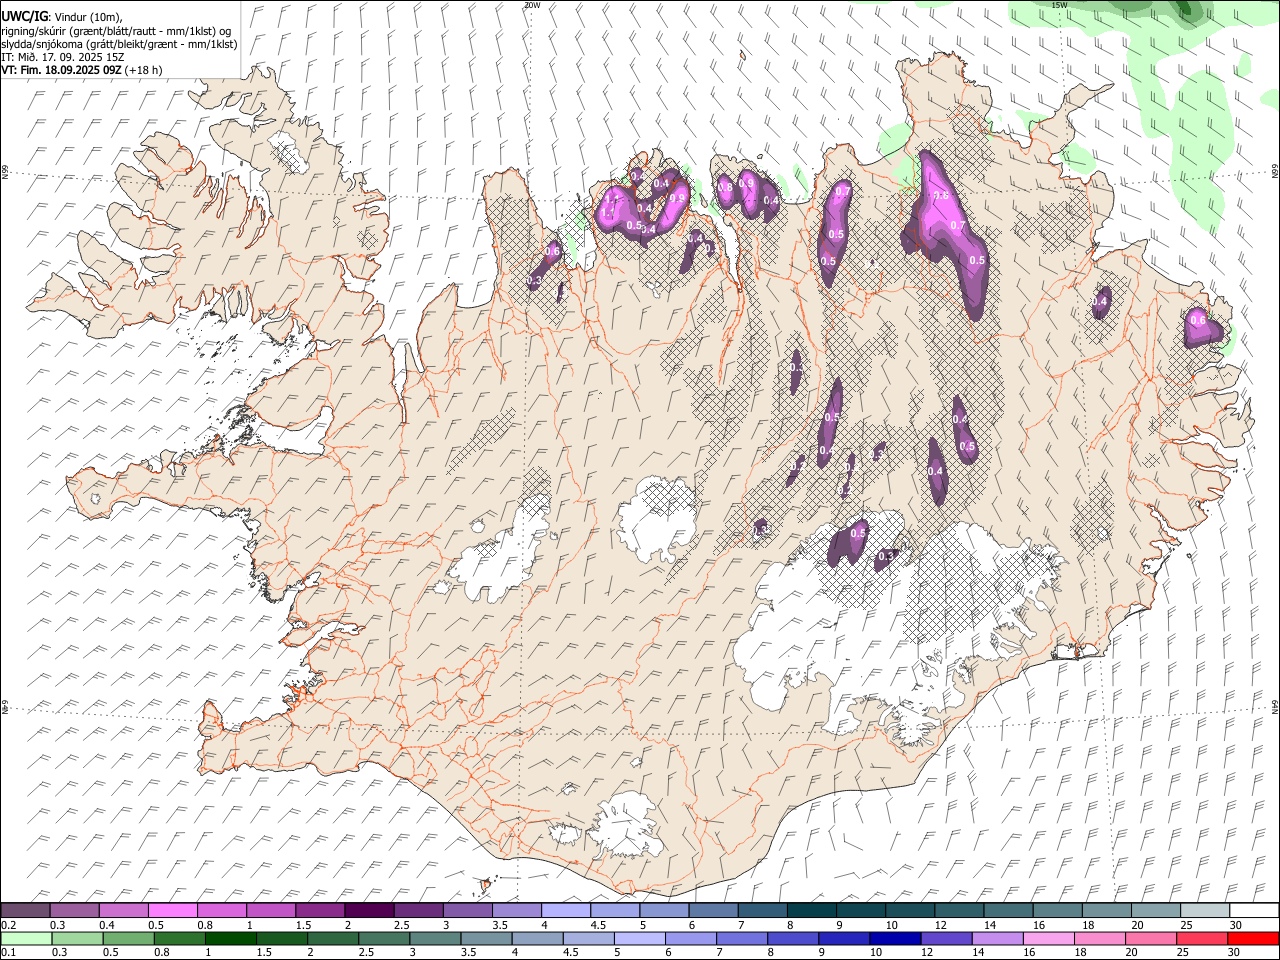Pick the upper legend swatch from 12 to 14
This screenshot has width=1280, height=960.
pyautogui.click(x=959, y=911)
